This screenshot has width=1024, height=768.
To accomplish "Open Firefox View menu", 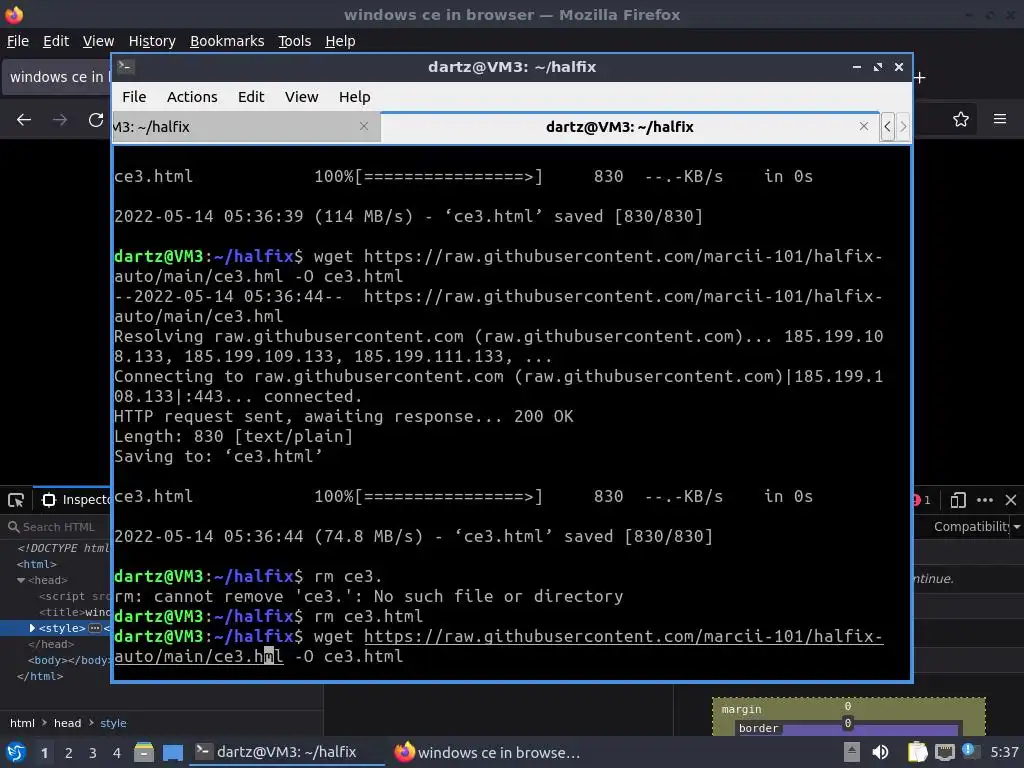I will [x=98, y=41].
